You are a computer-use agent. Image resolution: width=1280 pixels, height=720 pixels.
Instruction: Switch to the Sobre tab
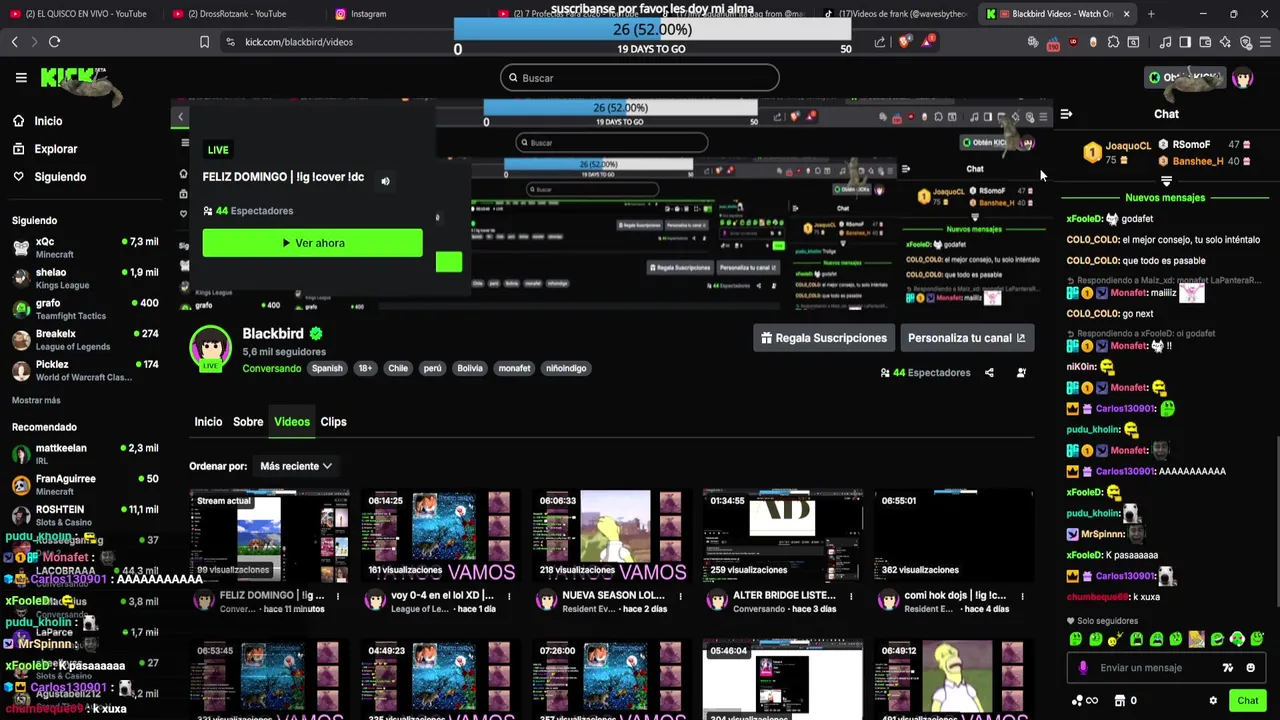click(x=248, y=422)
